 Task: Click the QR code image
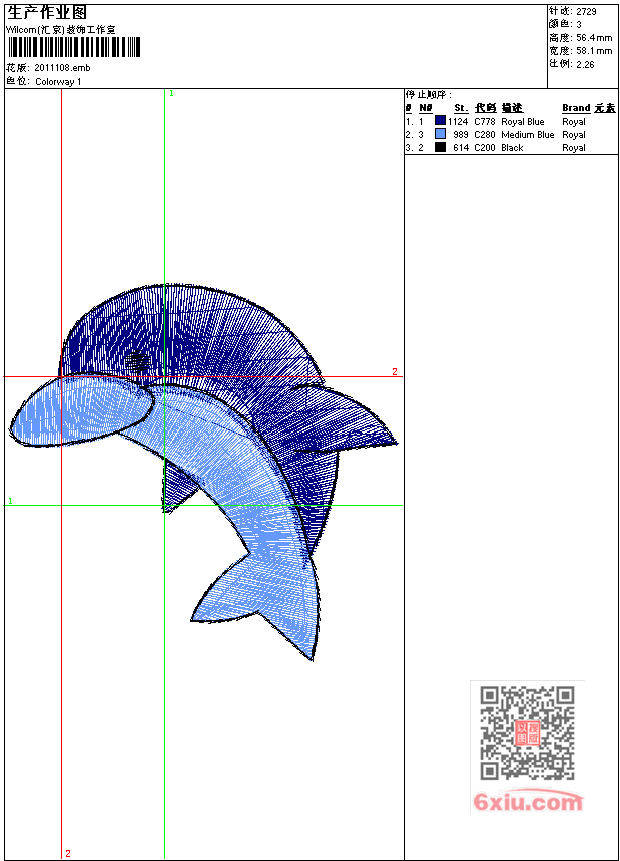[x=527, y=732]
